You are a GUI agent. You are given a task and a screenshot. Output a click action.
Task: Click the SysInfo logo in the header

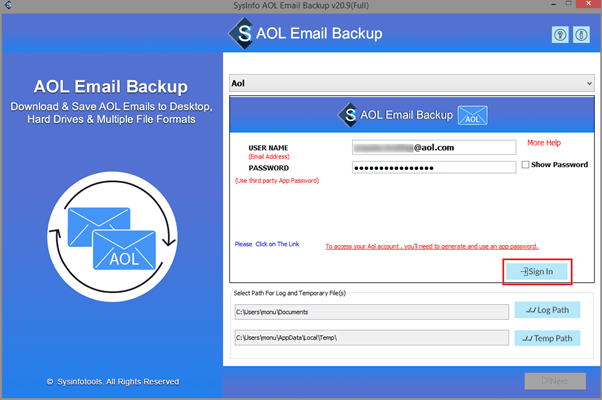(x=241, y=33)
